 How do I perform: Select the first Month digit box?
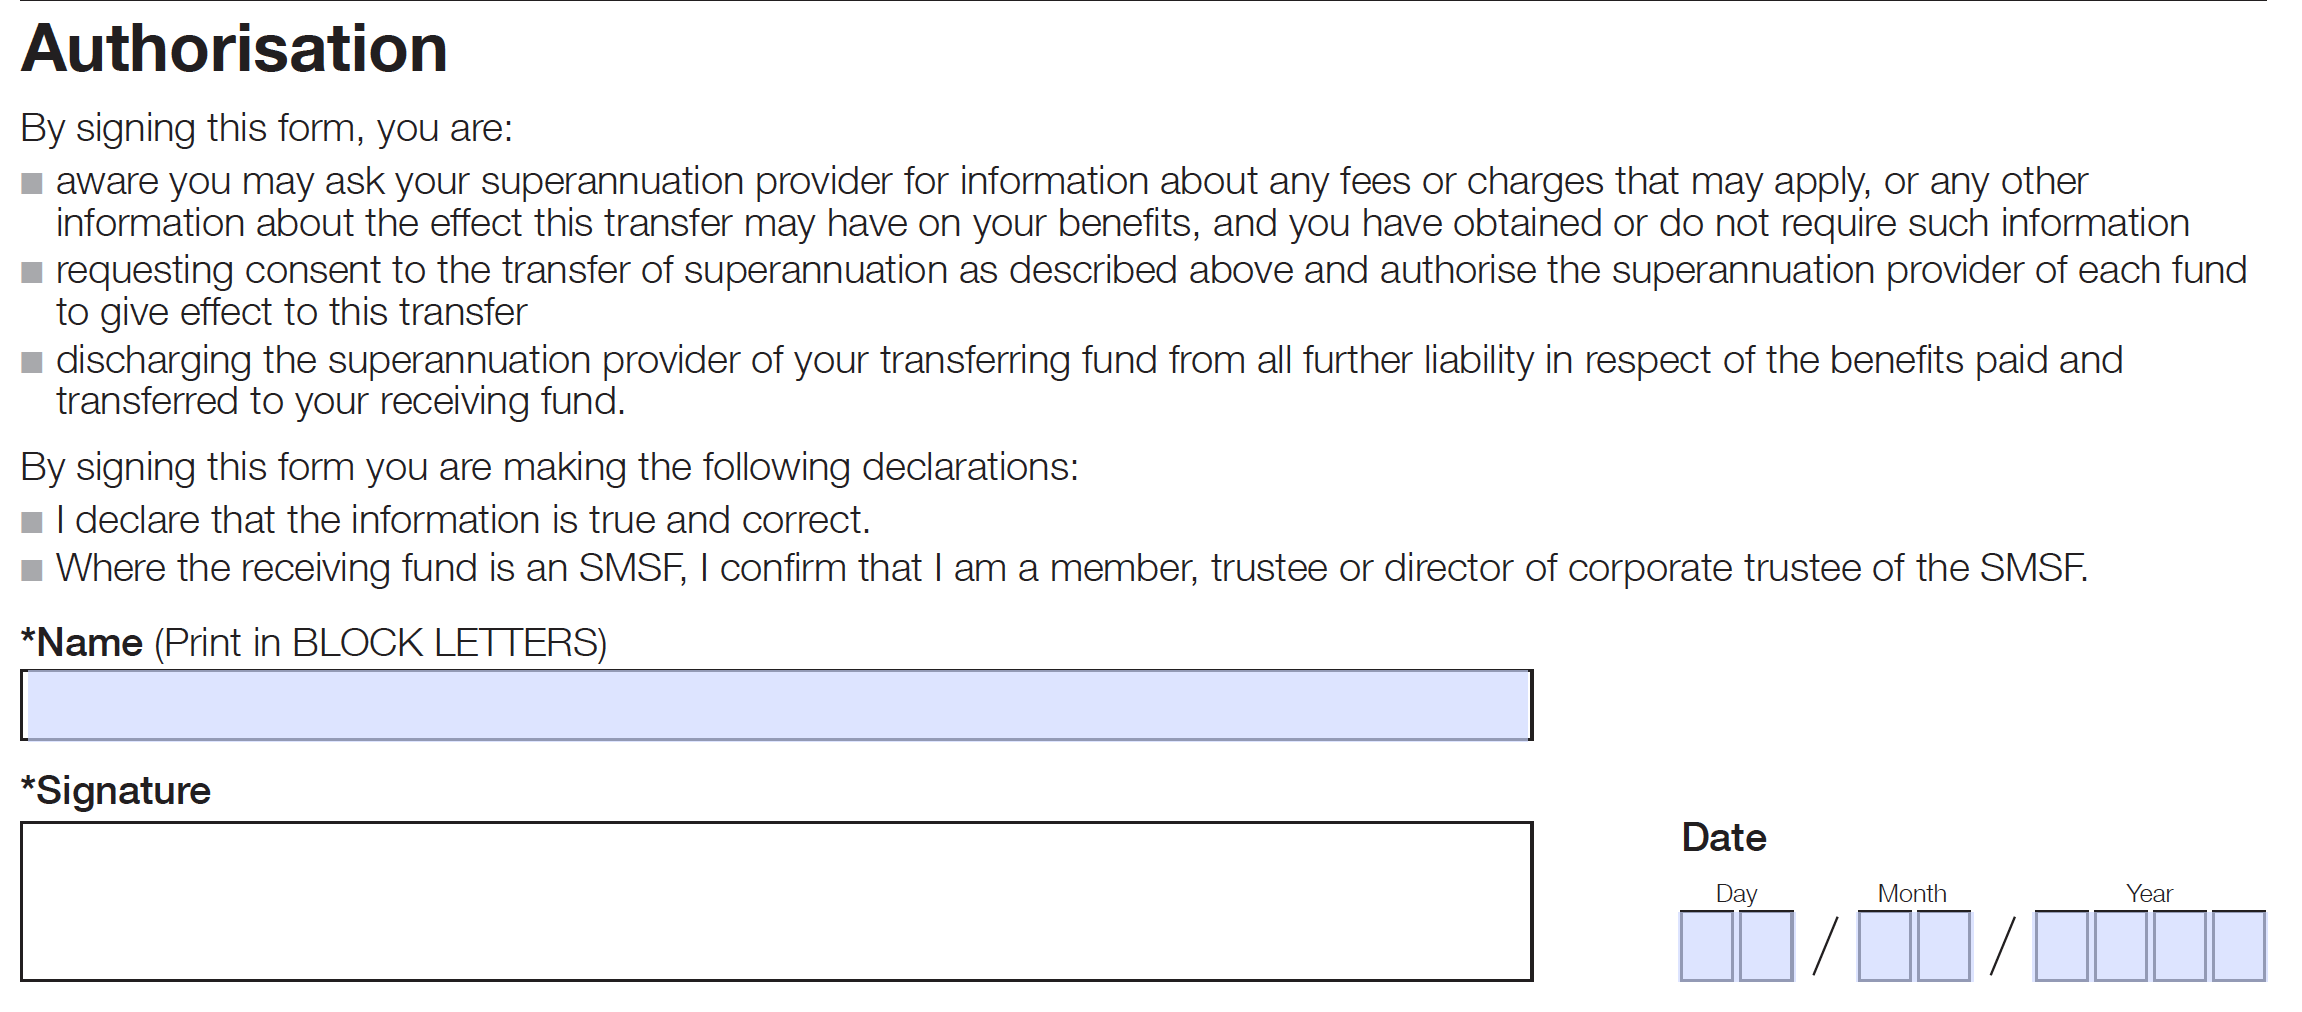click(1885, 946)
